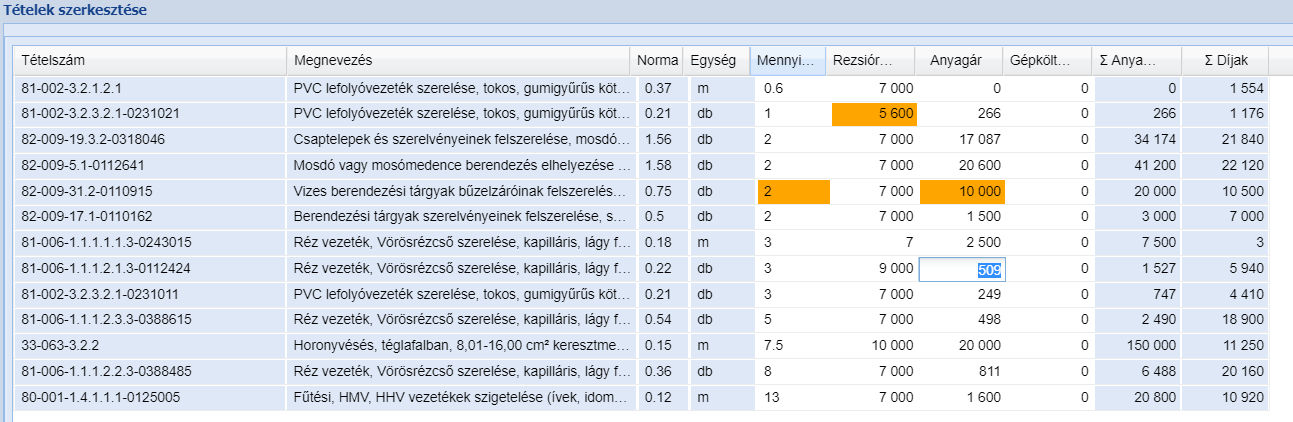
Task: Select Horonyvésés, téglafalban item row
Action: coord(641,347)
